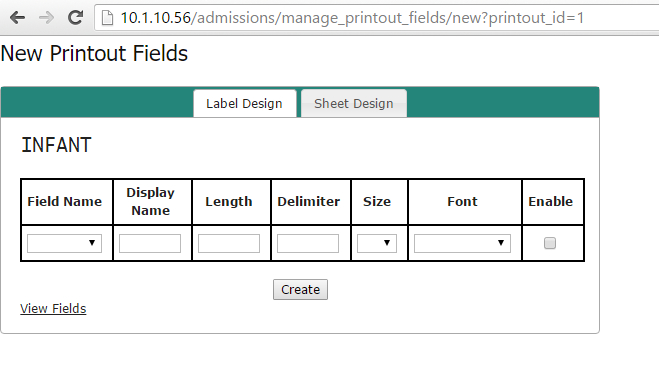Screen dimensions: 659x365
Task: Click the Field Name column header
Action: pyautogui.click(x=64, y=202)
